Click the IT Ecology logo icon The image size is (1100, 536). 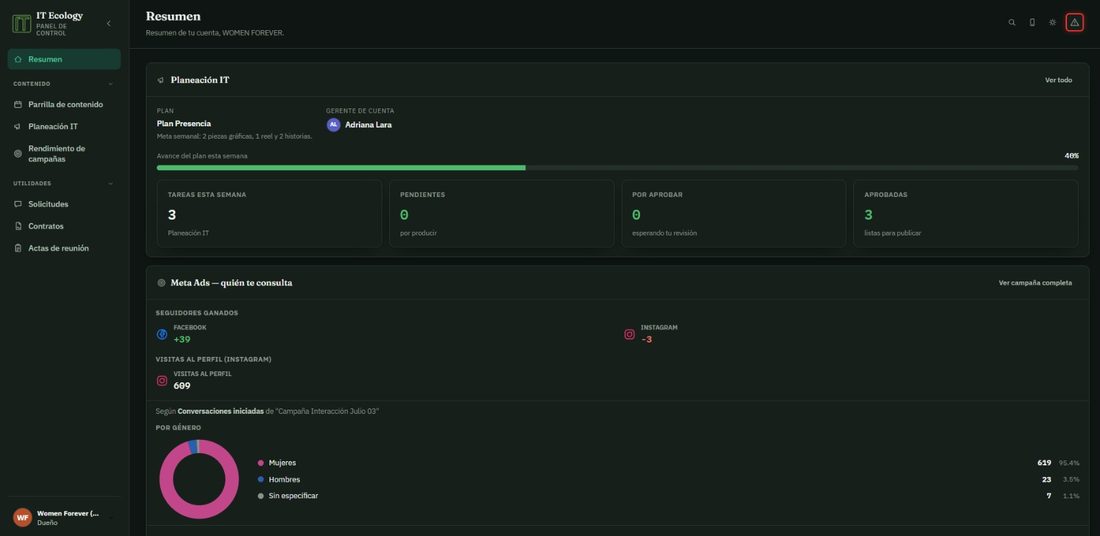pyautogui.click(x=22, y=23)
